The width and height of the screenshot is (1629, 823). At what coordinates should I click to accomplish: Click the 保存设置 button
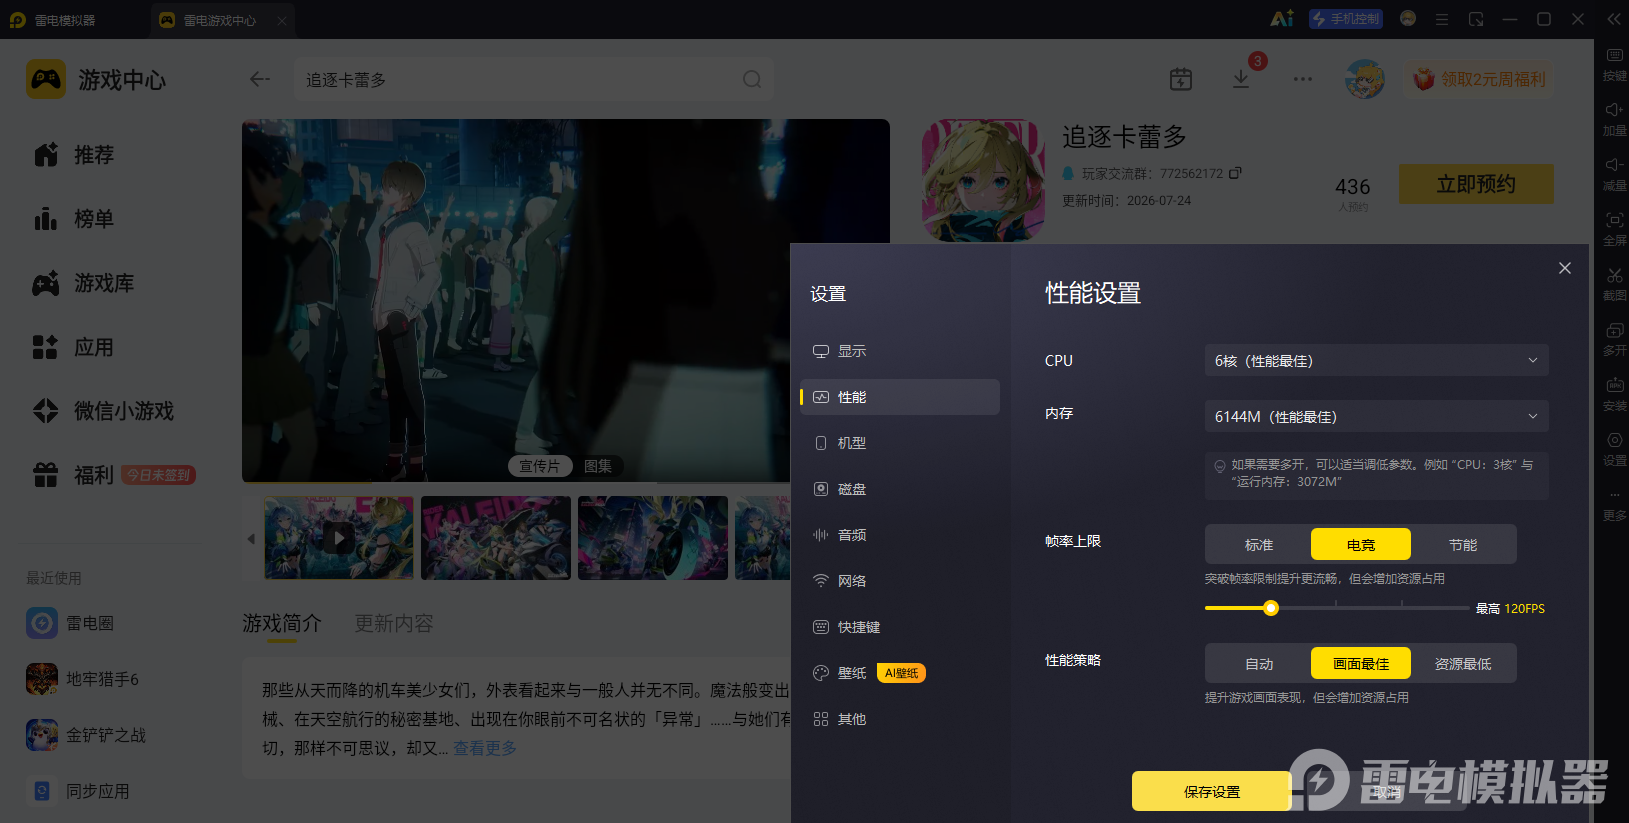click(x=1212, y=791)
